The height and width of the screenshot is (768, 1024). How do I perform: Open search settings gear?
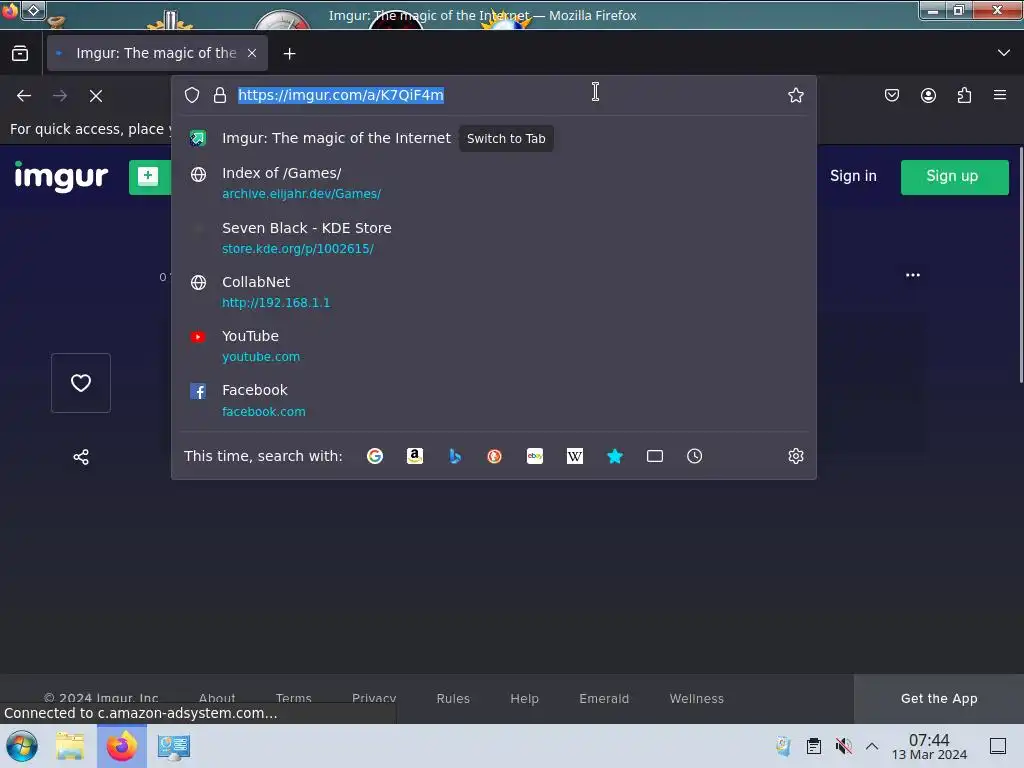[795, 456]
